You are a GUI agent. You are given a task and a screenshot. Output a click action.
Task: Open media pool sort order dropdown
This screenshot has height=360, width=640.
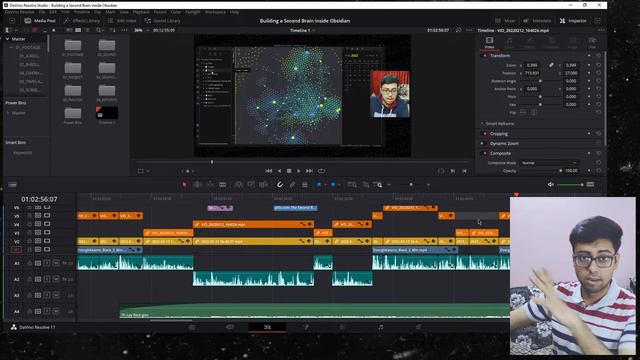tap(112, 30)
